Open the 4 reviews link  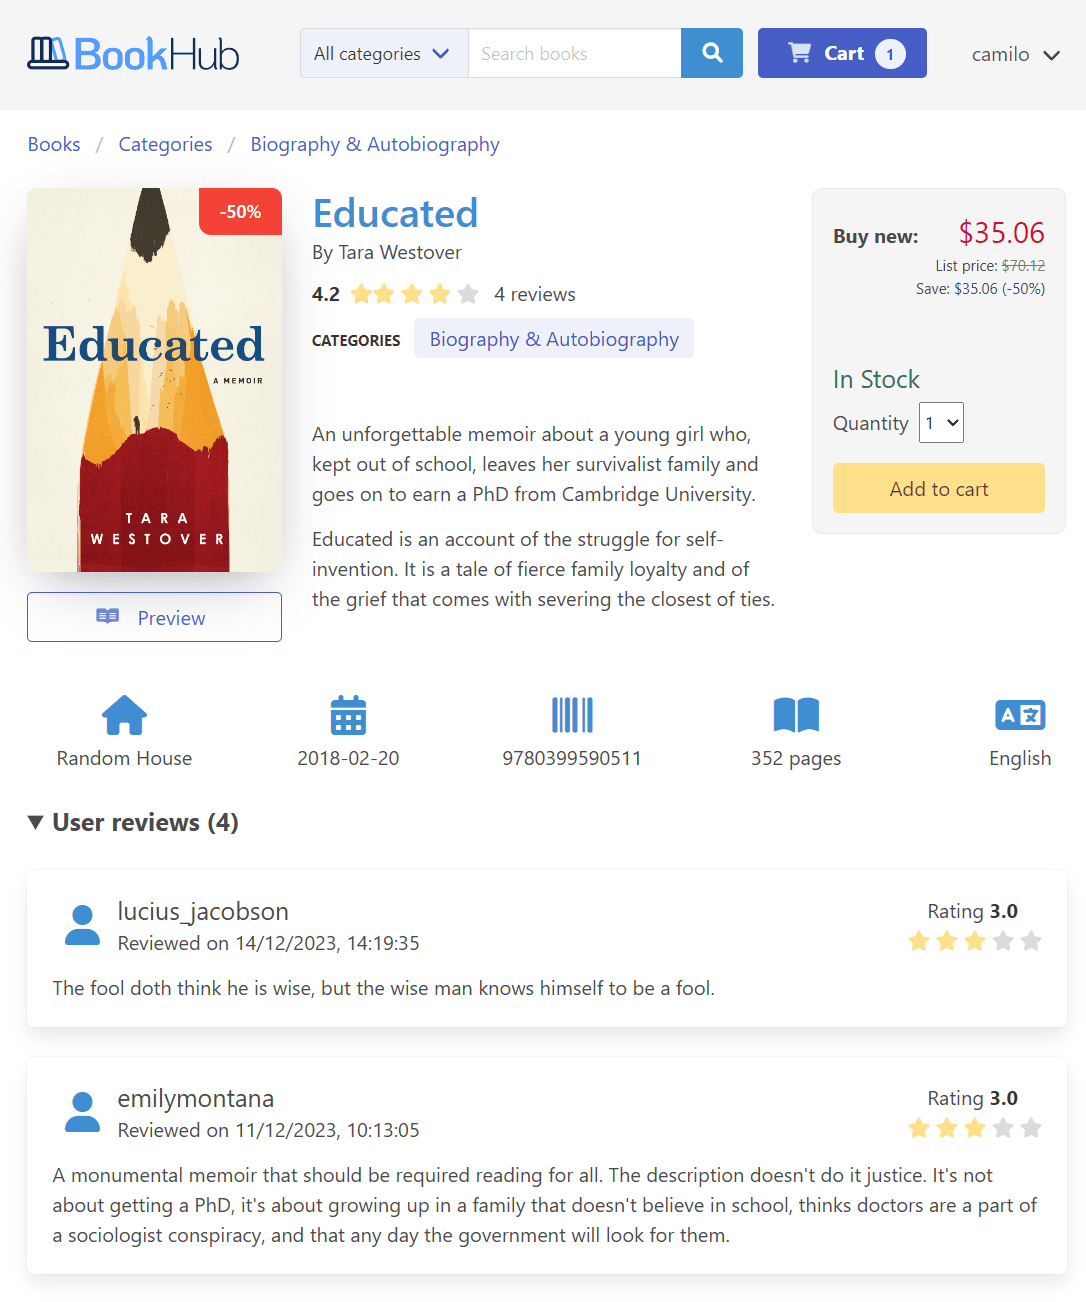click(535, 294)
